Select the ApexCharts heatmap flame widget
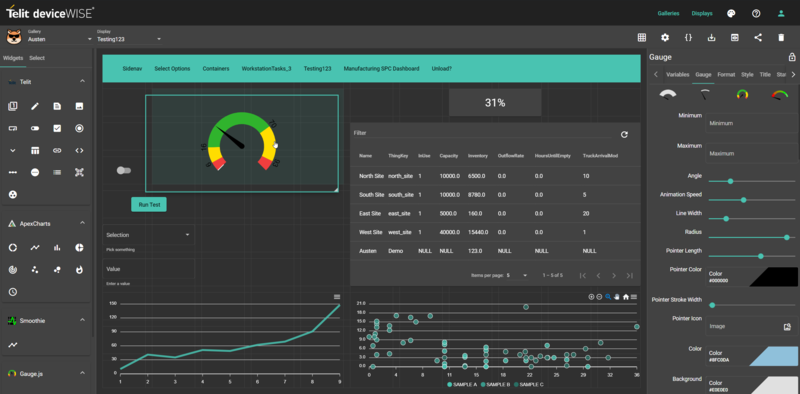This screenshot has height=394, width=800. [x=79, y=269]
